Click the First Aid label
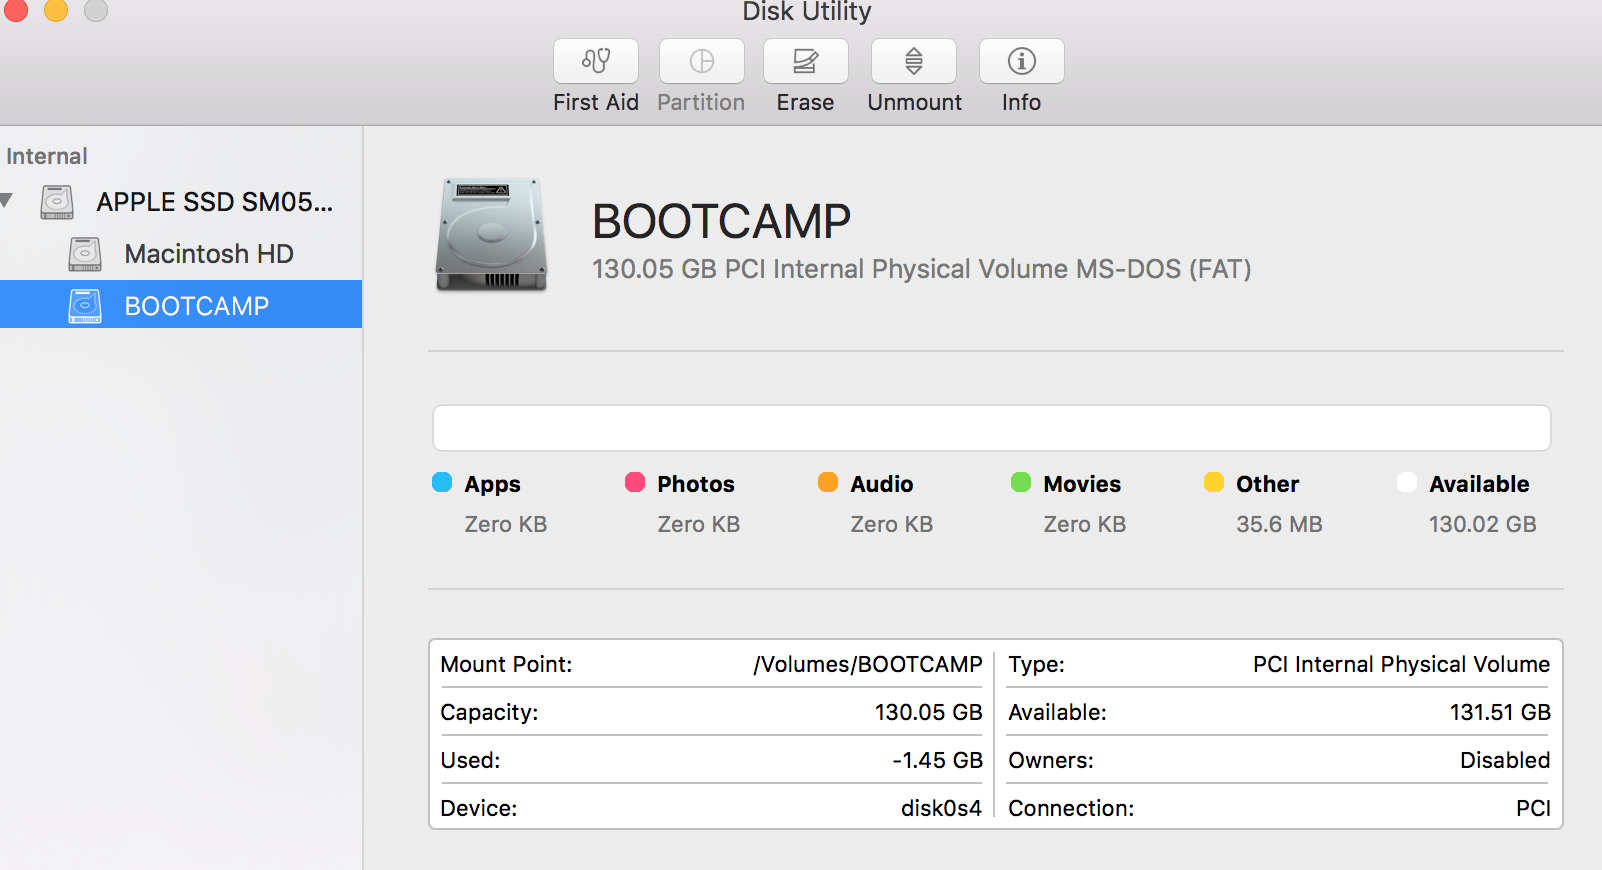This screenshot has width=1602, height=870. pyautogui.click(x=596, y=102)
